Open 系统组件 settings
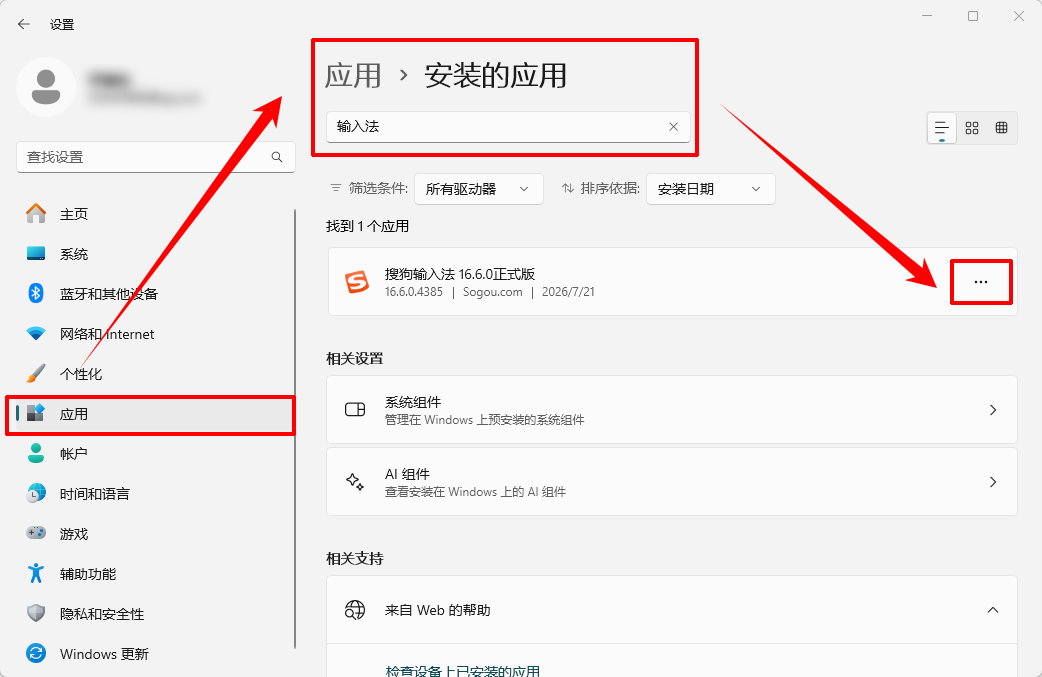1042x677 pixels. click(x=672, y=410)
